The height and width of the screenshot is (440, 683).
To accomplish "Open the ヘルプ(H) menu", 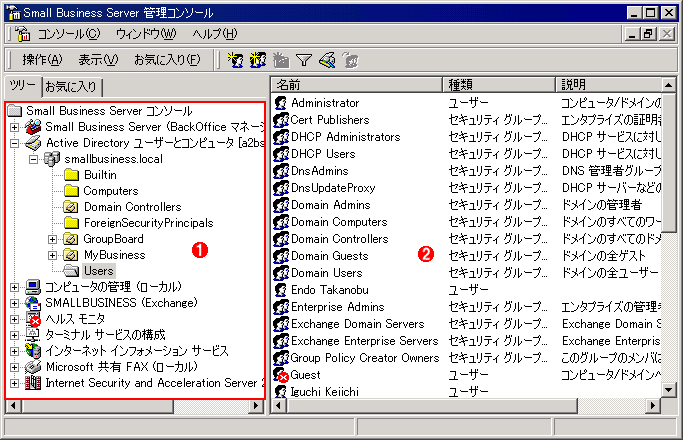I will click(x=215, y=34).
